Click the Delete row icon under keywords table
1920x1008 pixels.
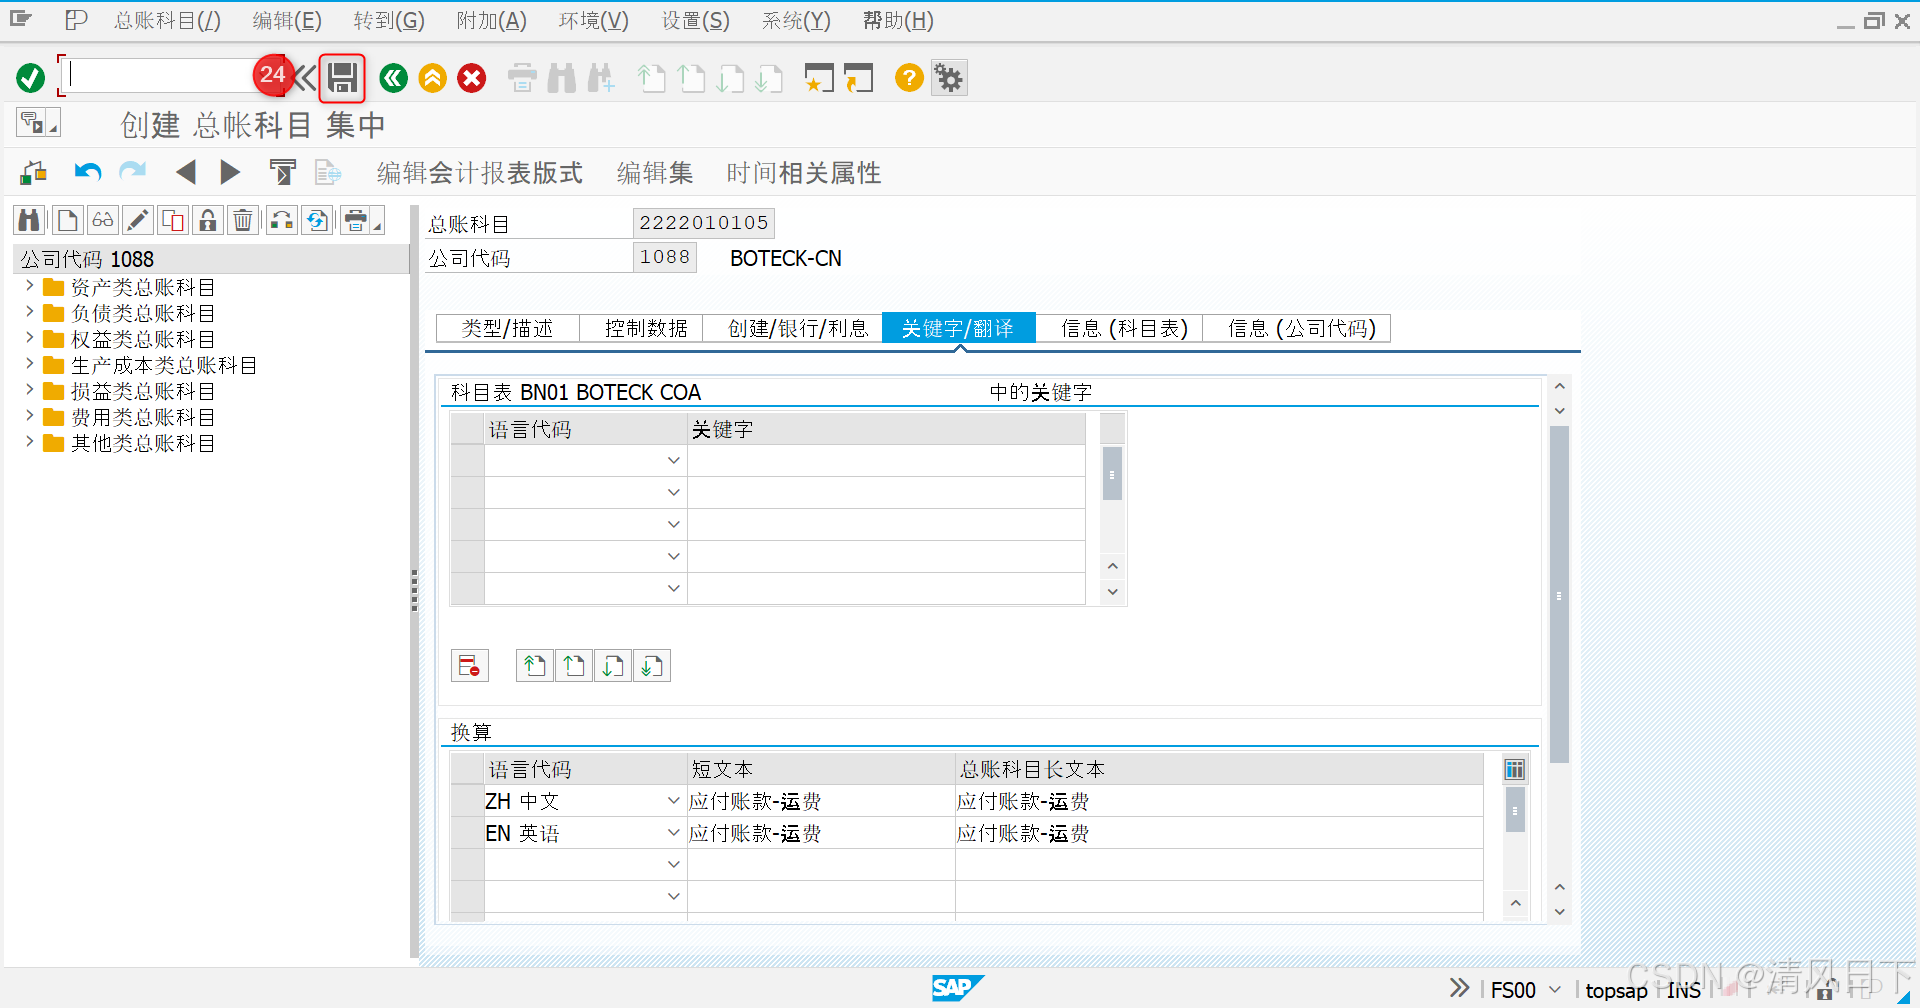click(469, 665)
